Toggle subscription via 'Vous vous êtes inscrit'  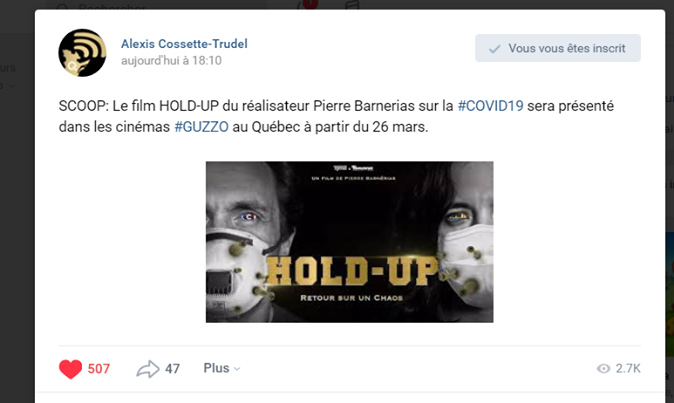(x=558, y=48)
